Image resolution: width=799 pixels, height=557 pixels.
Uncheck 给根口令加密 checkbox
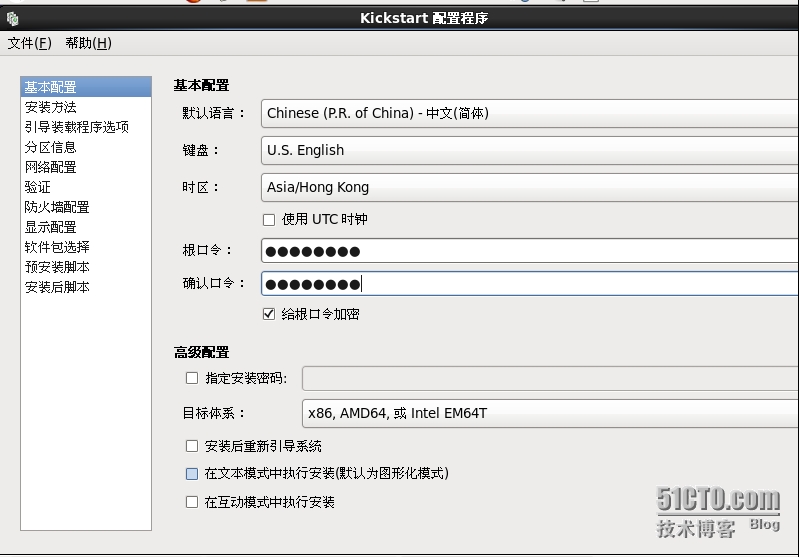(x=269, y=314)
